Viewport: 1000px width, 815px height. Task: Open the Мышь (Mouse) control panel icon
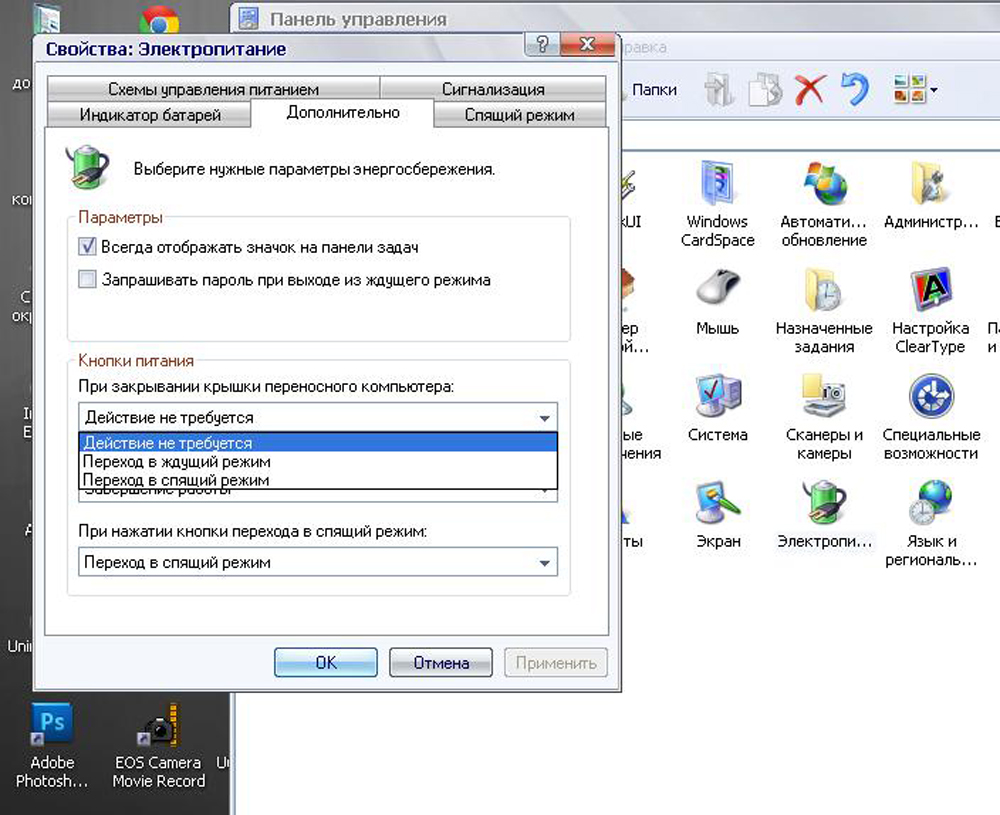coord(717,291)
